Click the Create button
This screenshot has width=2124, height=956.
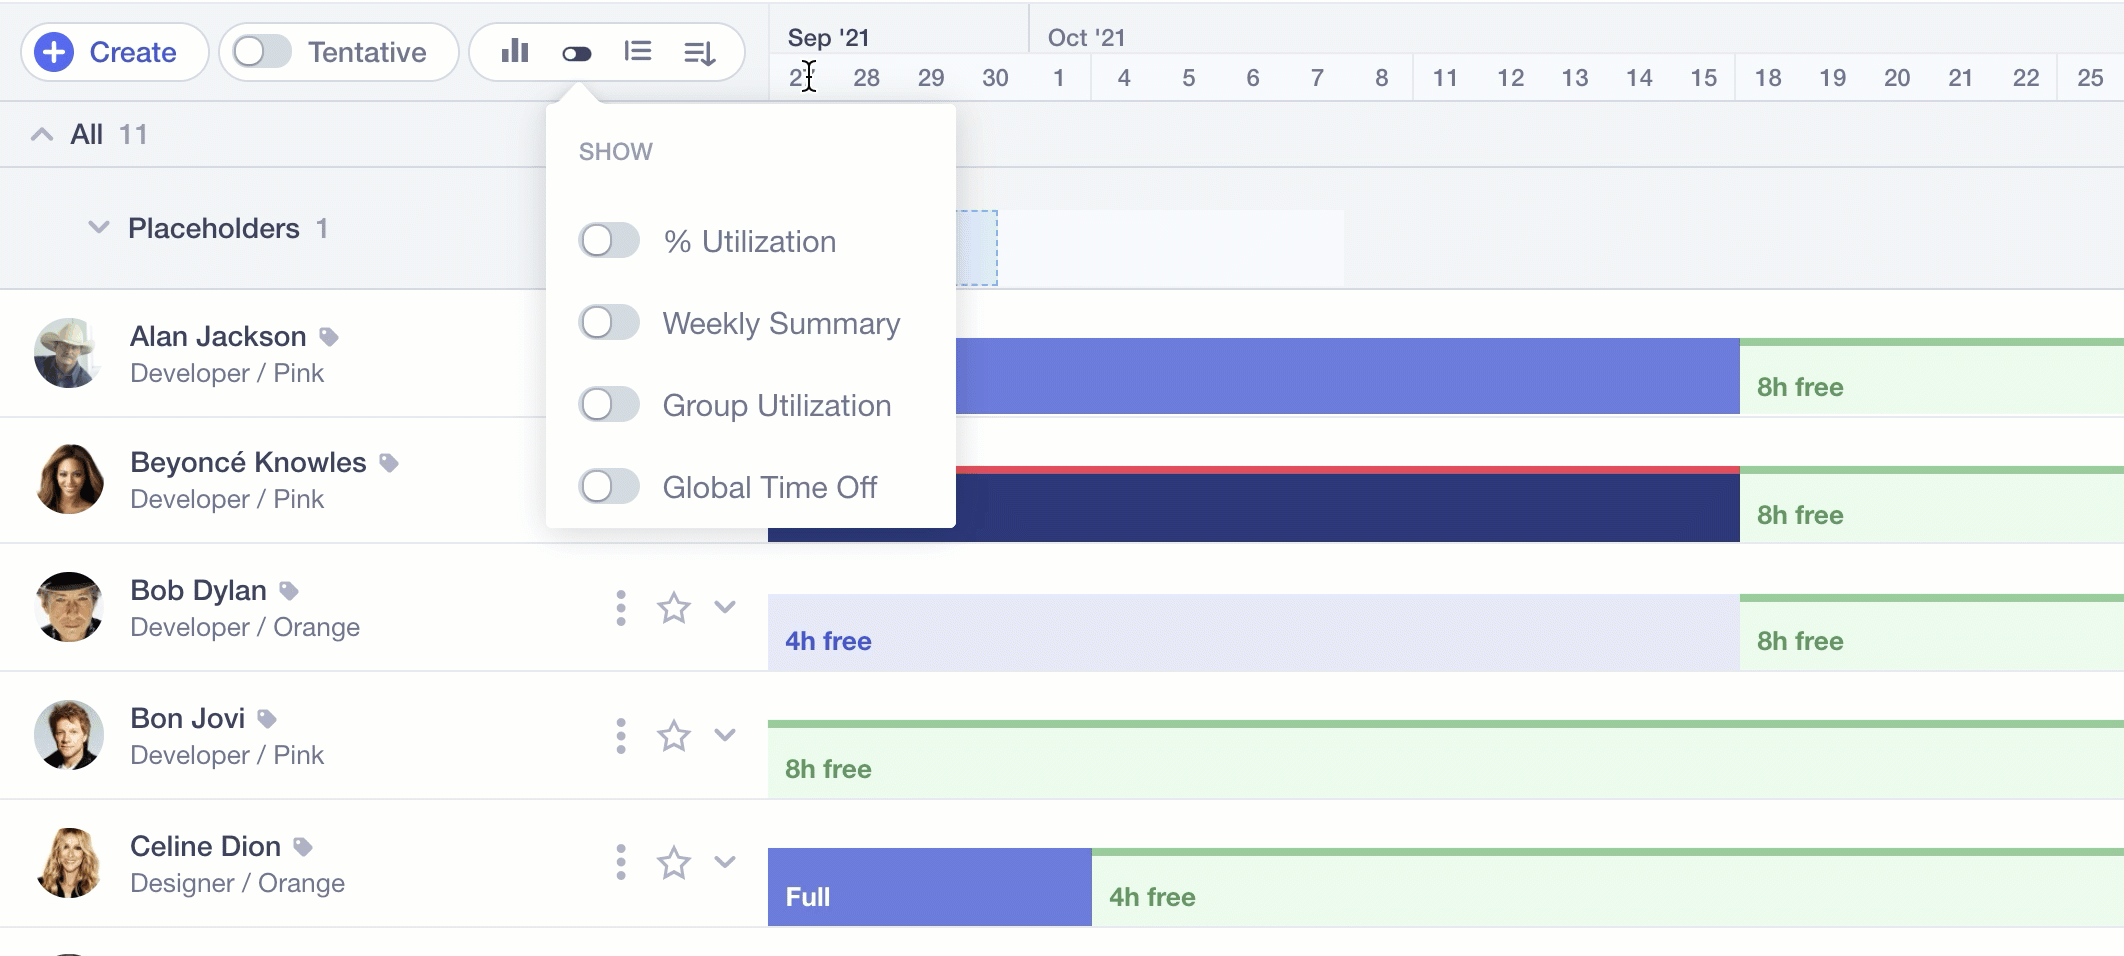113,52
